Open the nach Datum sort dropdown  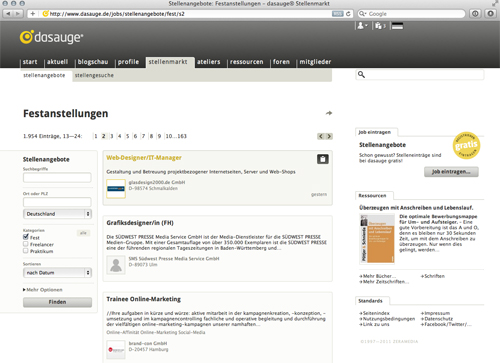point(57,273)
